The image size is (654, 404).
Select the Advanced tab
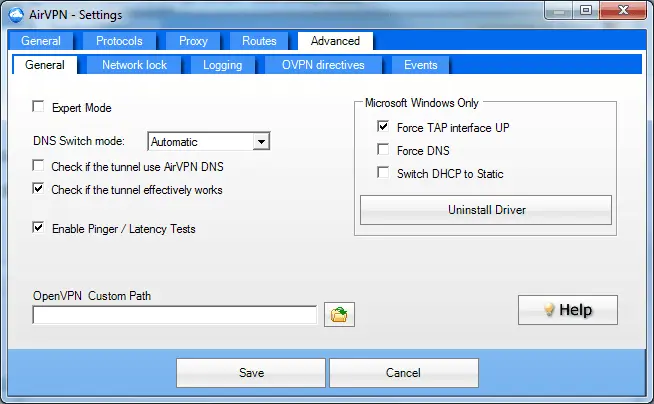[x=335, y=41]
